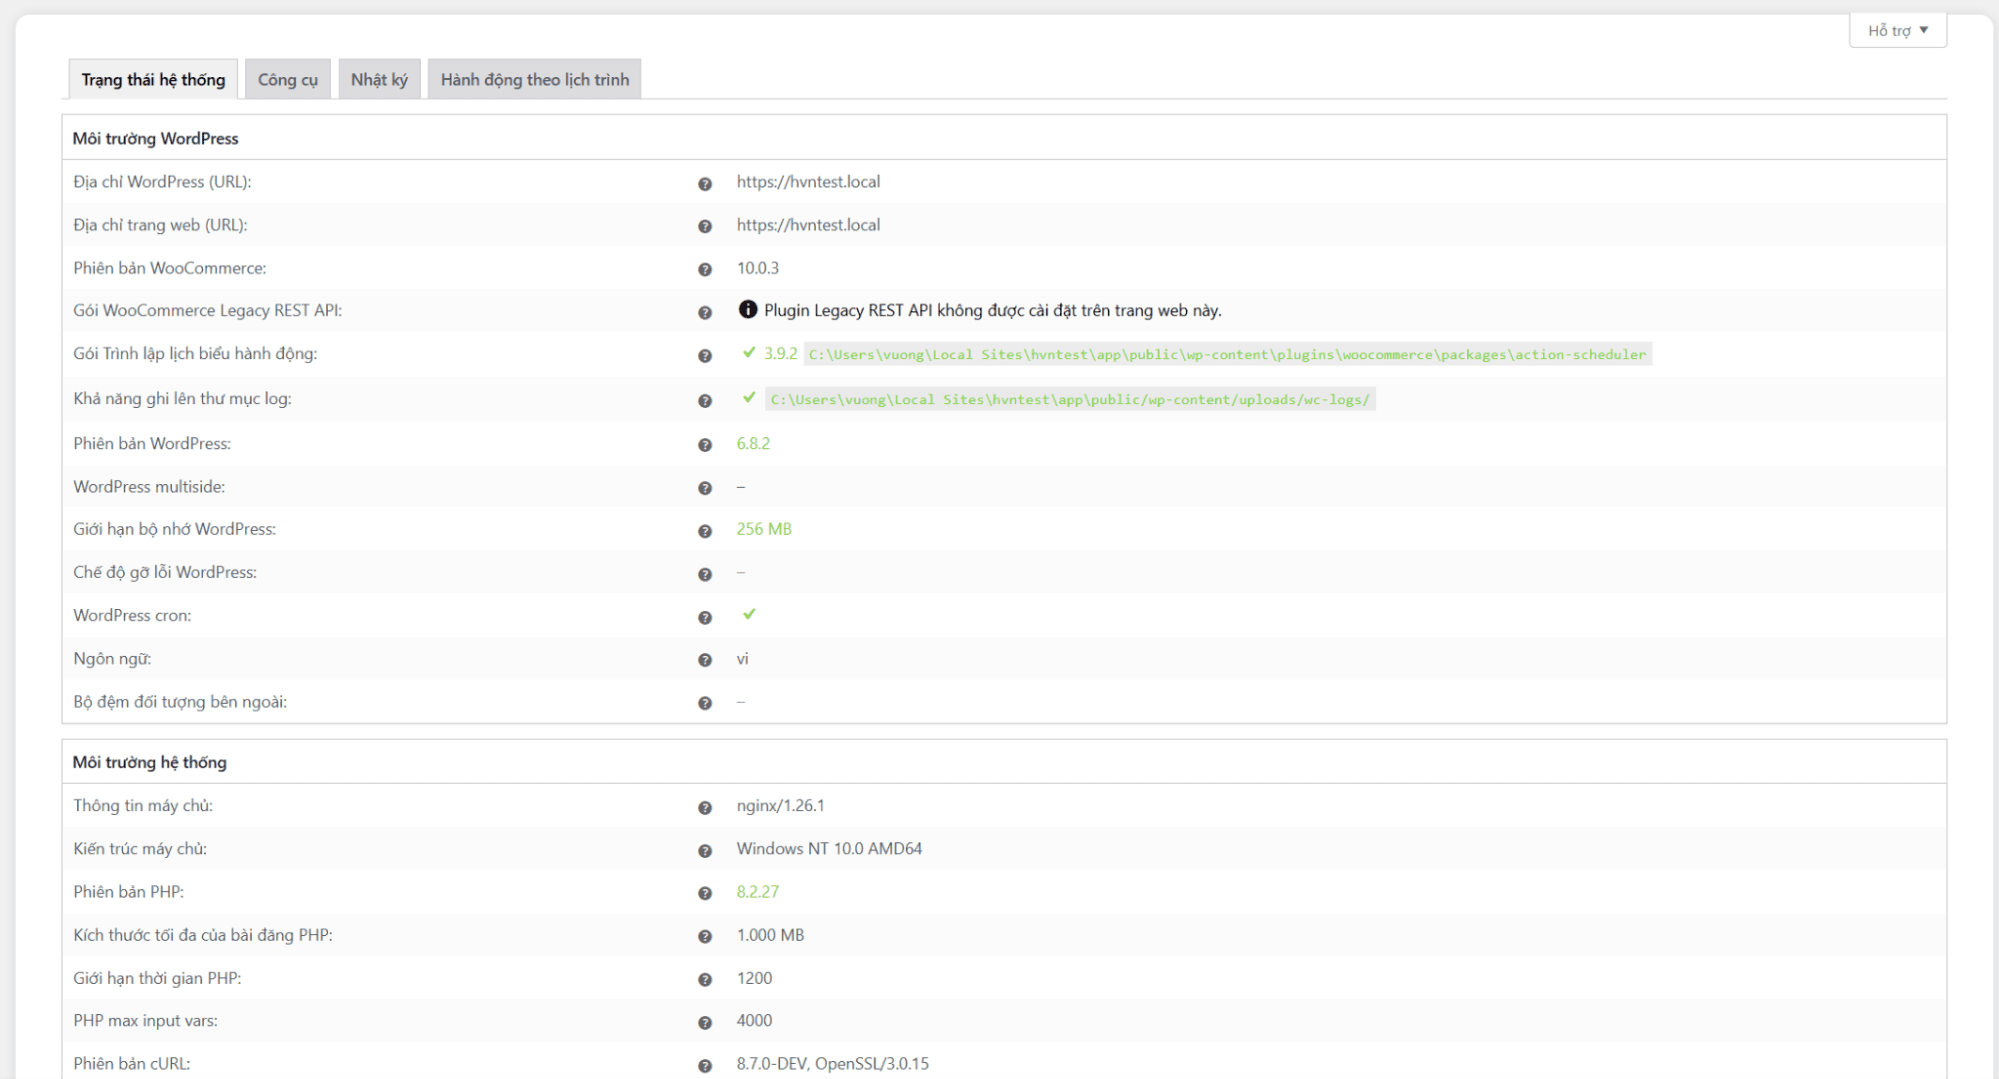Open the Hỗ trợ dropdown

[x=1897, y=30]
